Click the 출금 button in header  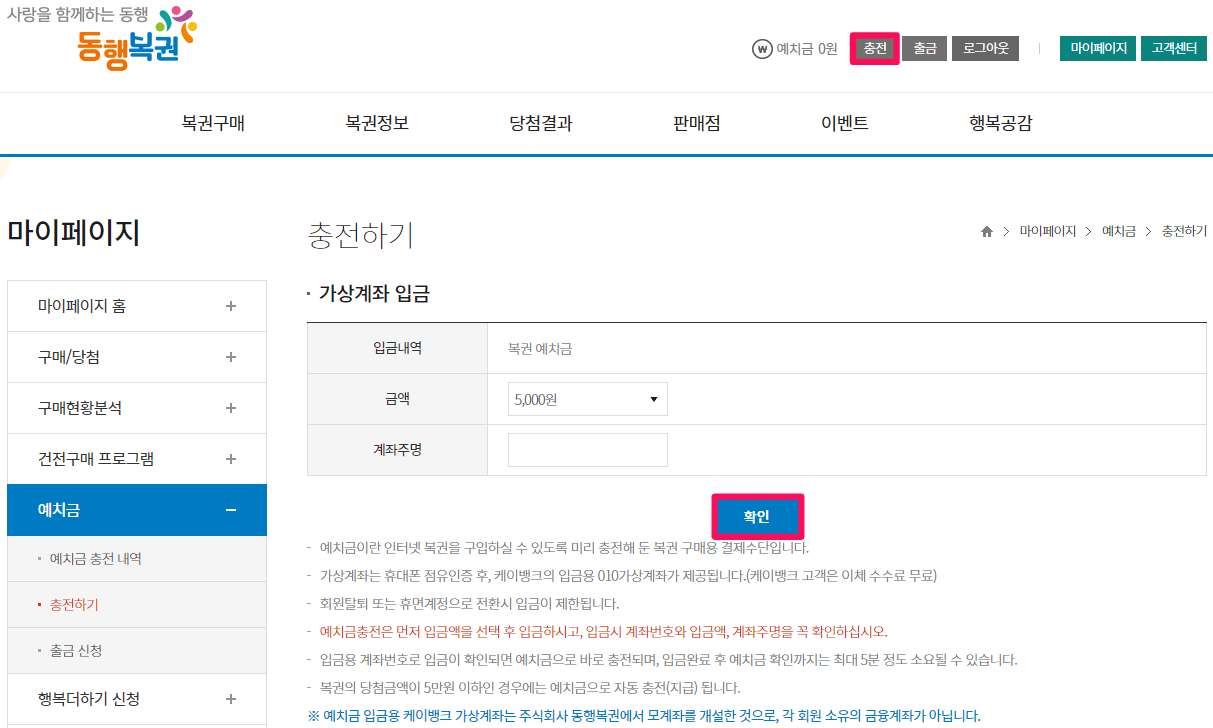tap(925, 48)
